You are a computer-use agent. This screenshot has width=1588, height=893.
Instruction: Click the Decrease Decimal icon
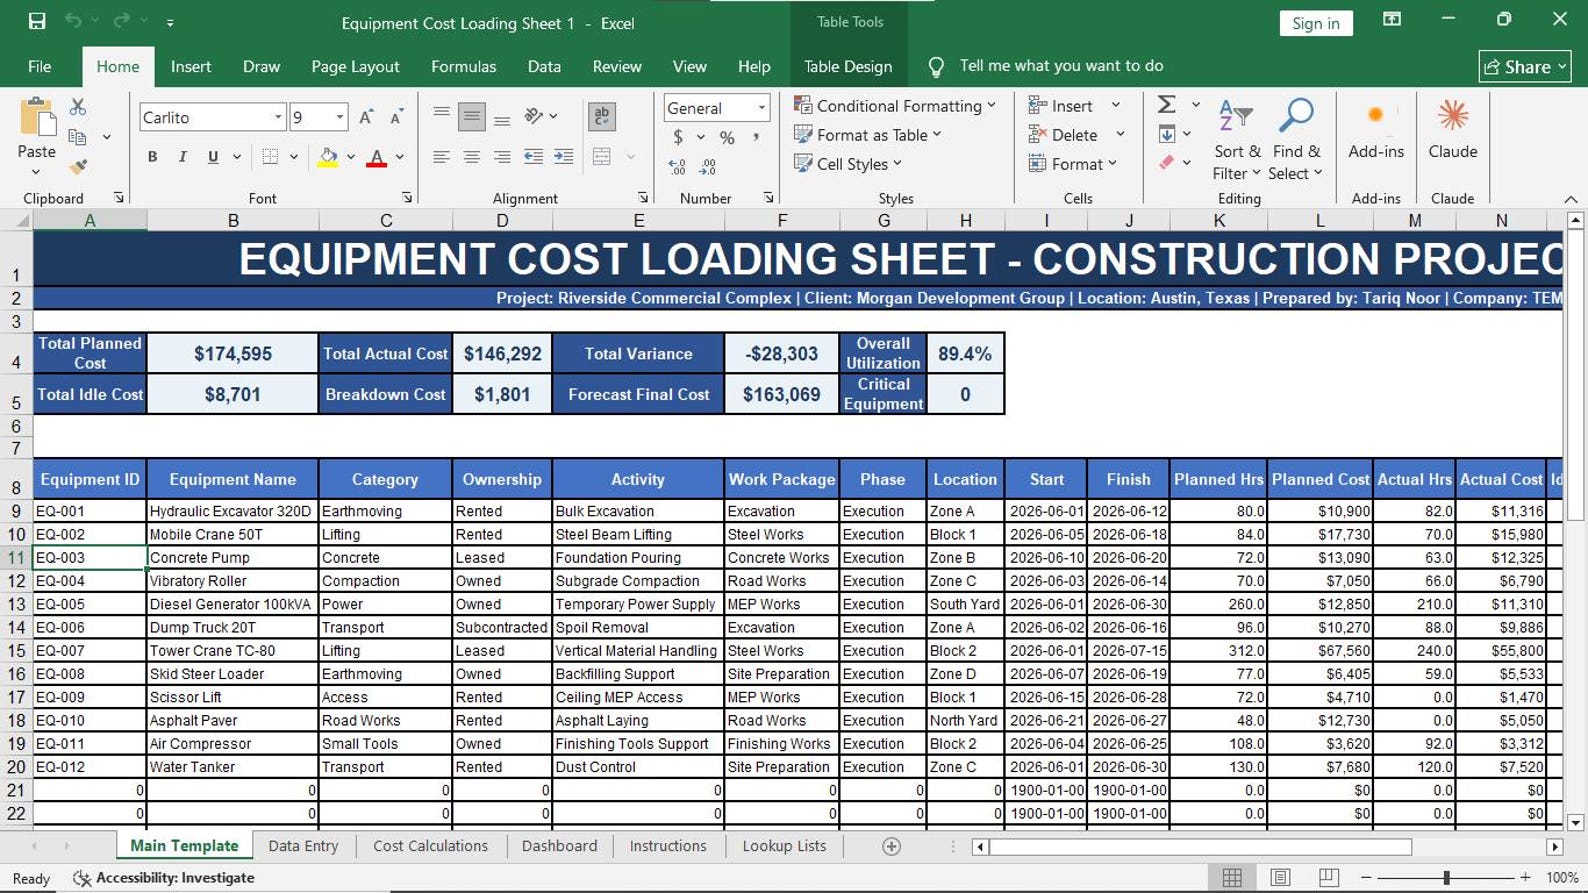tap(708, 167)
